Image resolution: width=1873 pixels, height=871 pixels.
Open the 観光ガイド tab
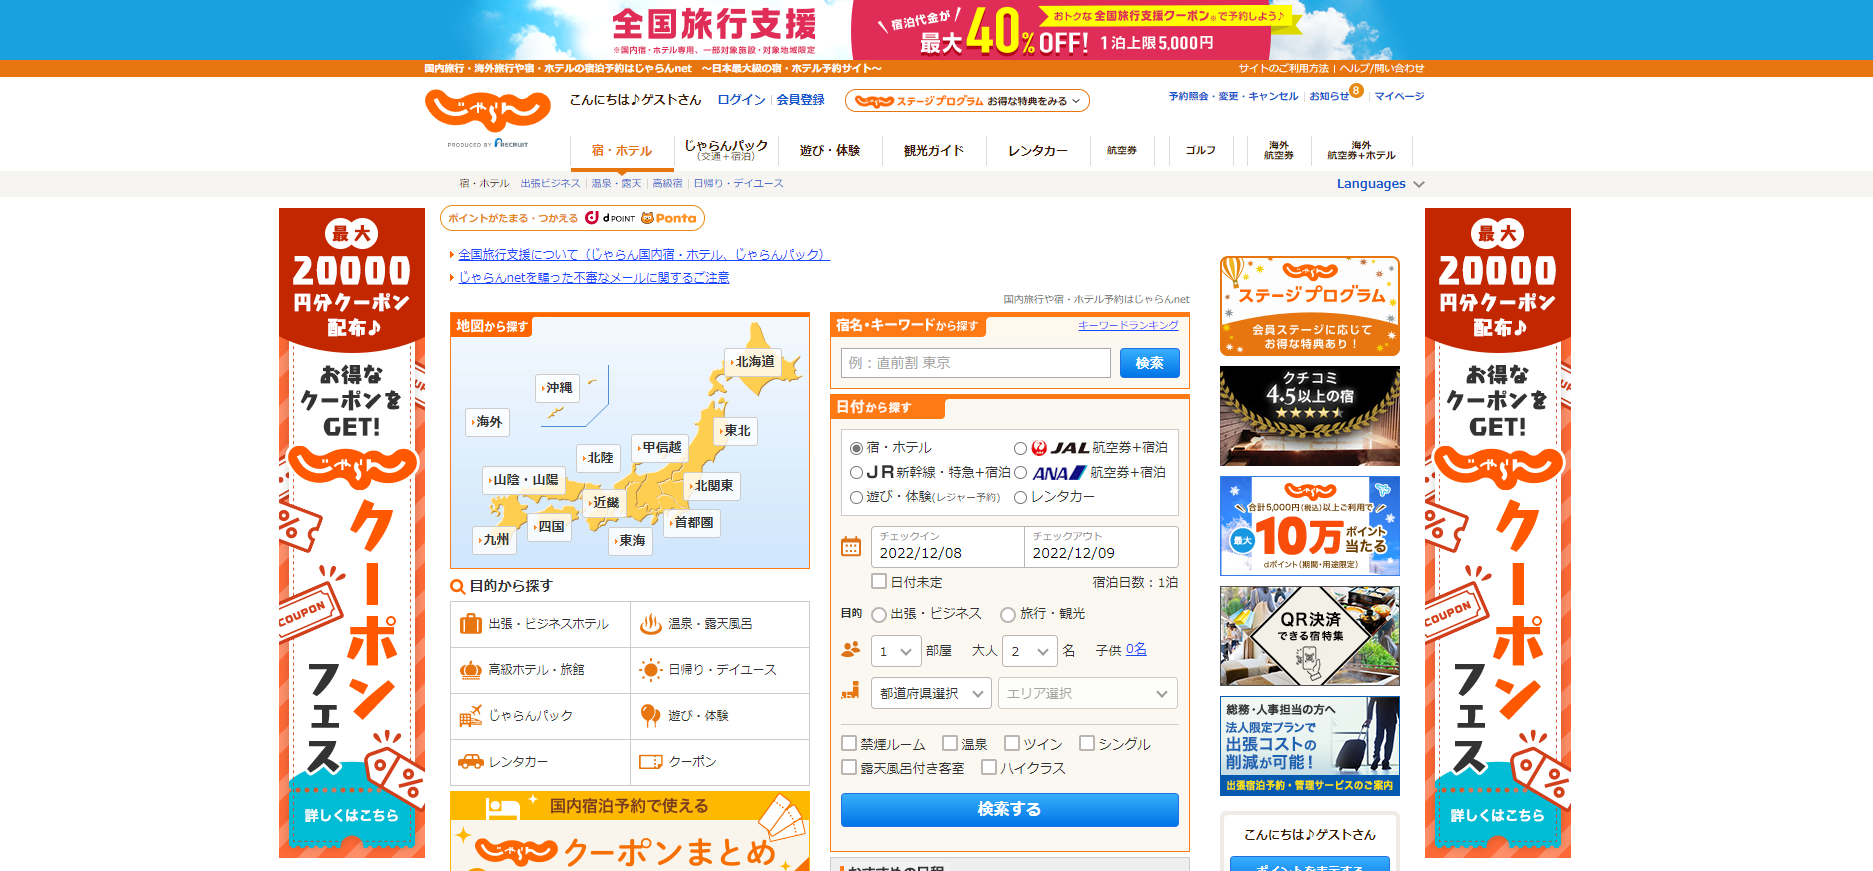[x=934, y=151]
